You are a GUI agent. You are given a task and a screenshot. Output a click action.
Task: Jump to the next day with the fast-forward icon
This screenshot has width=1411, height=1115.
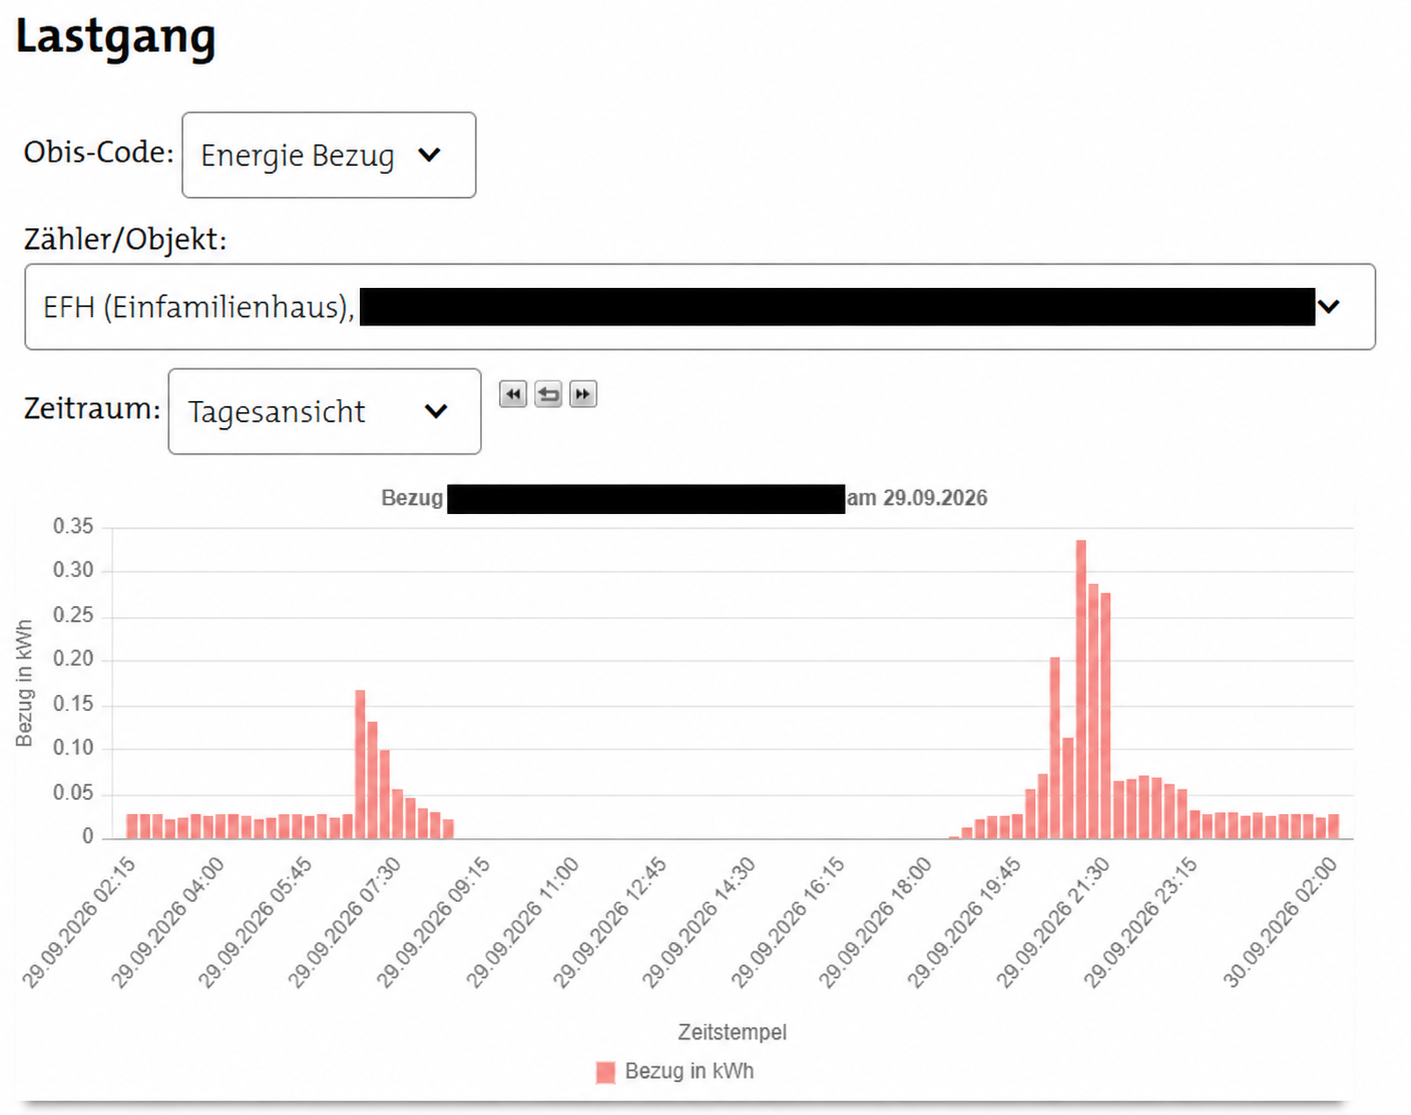[583, 394]
